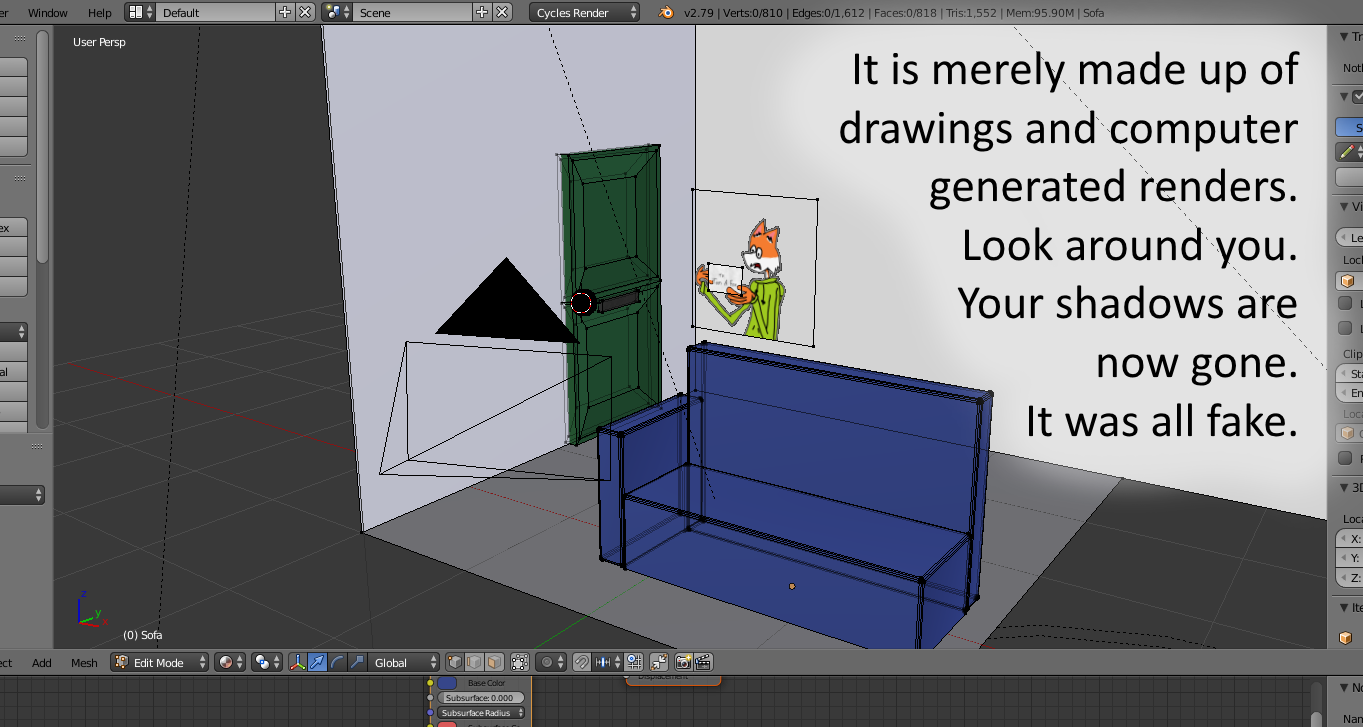Toggle proportional editing mode button
The width and height of the screenshot is (1363, 727).
coord(551,662)
